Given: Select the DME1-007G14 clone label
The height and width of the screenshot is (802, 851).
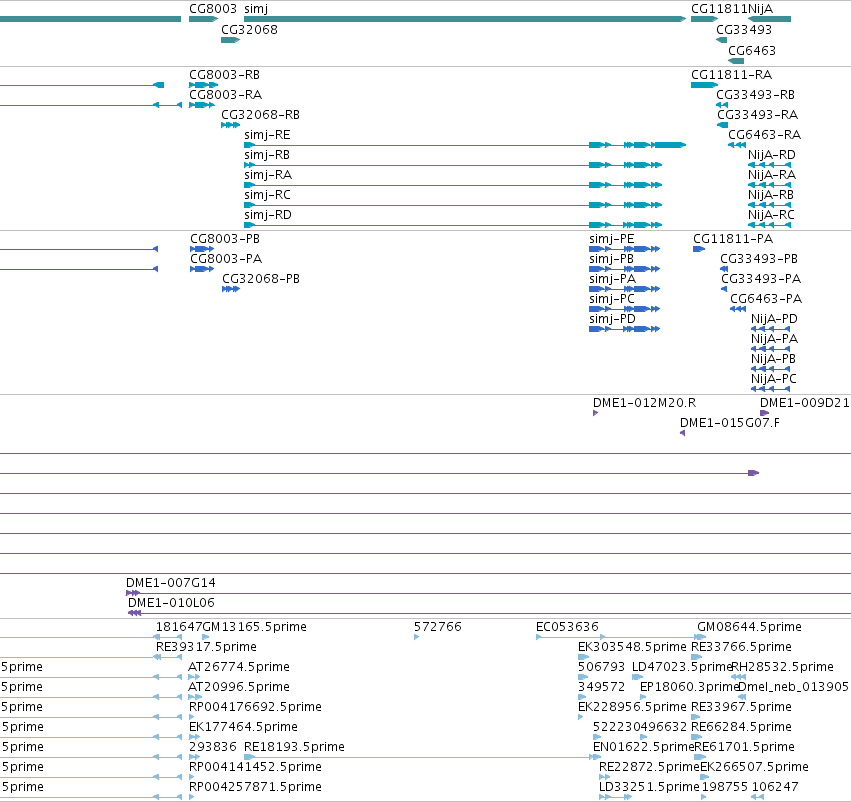Looking at the screenshot, I should click(x=170, y=583).
